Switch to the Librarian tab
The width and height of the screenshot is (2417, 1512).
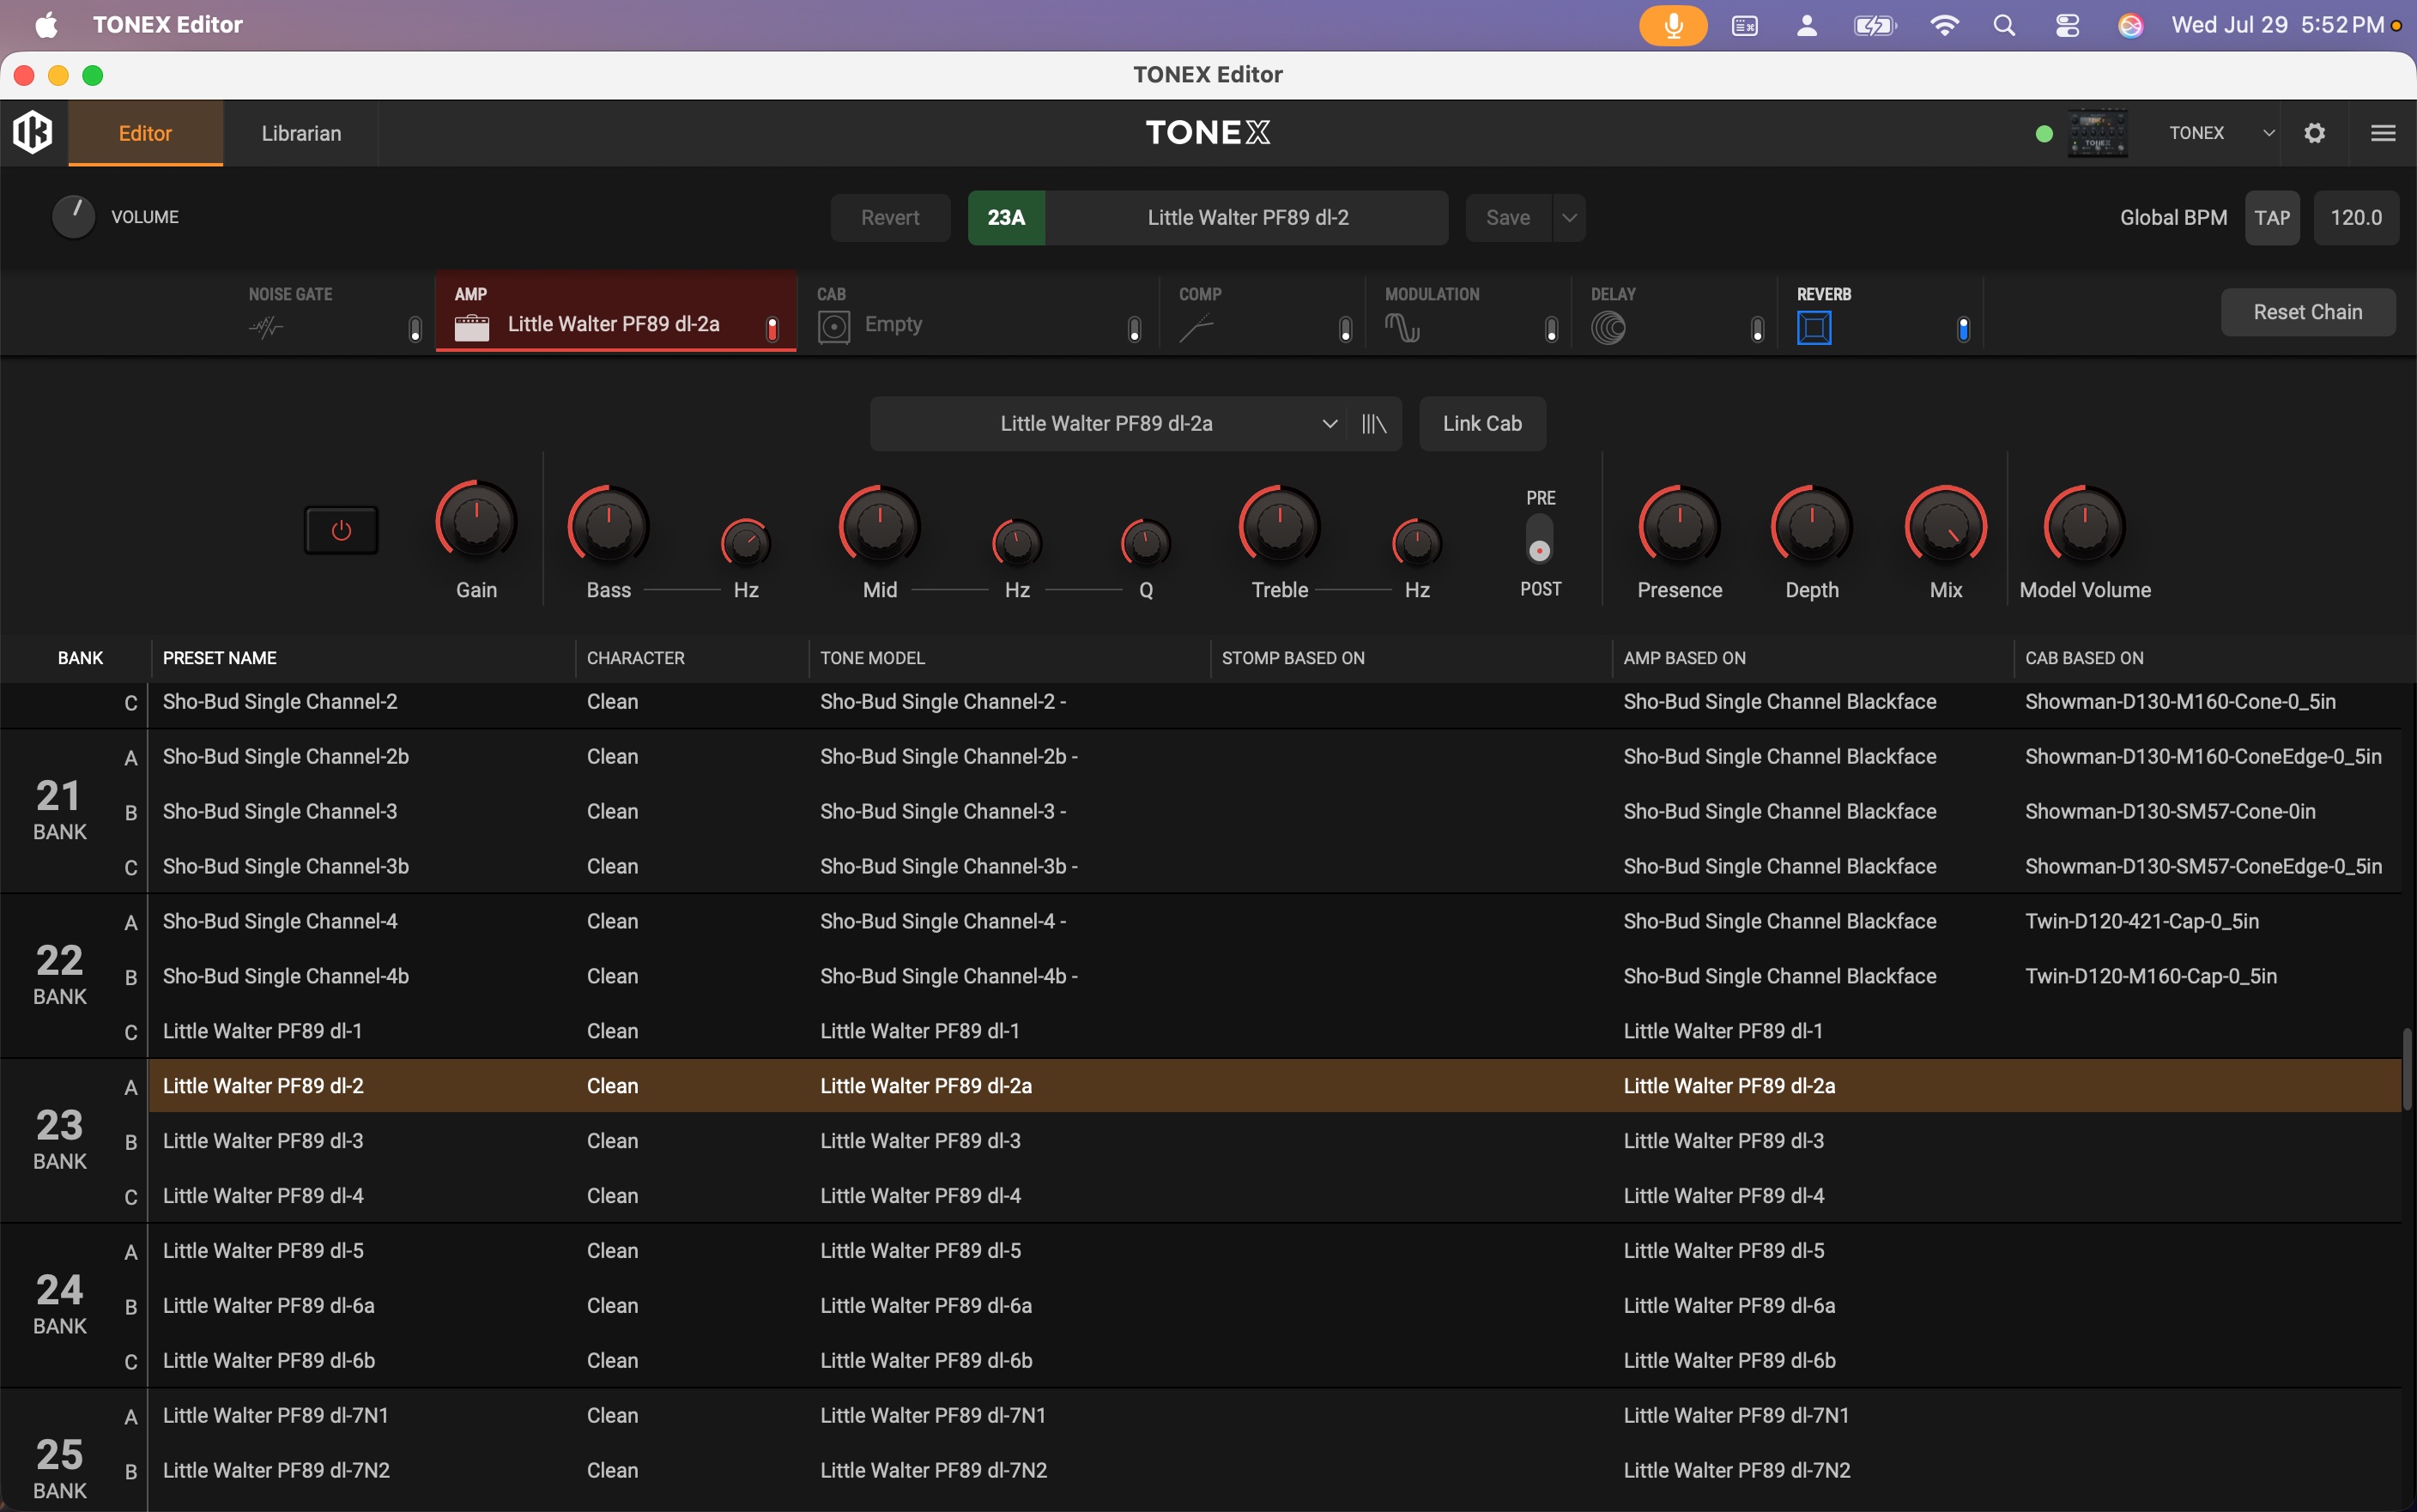(301, 133)
